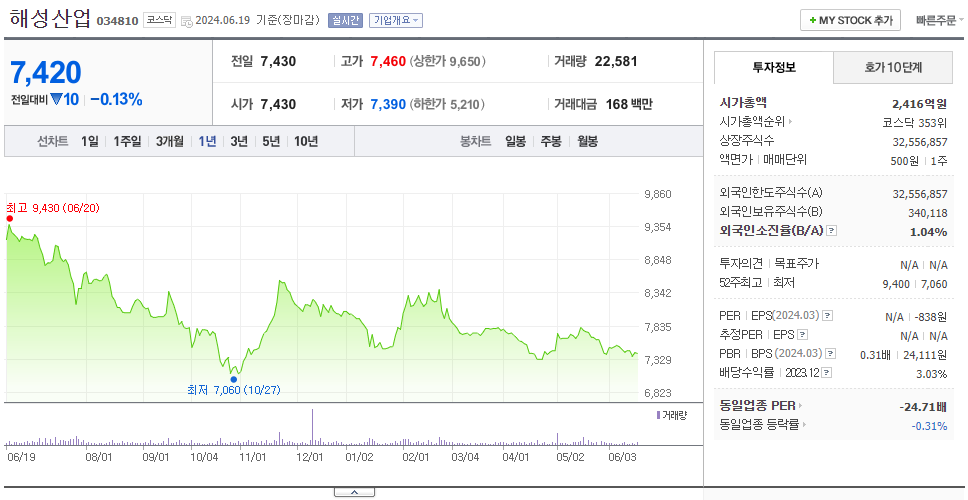Select the 3개월 line chart period

point(170,141)
